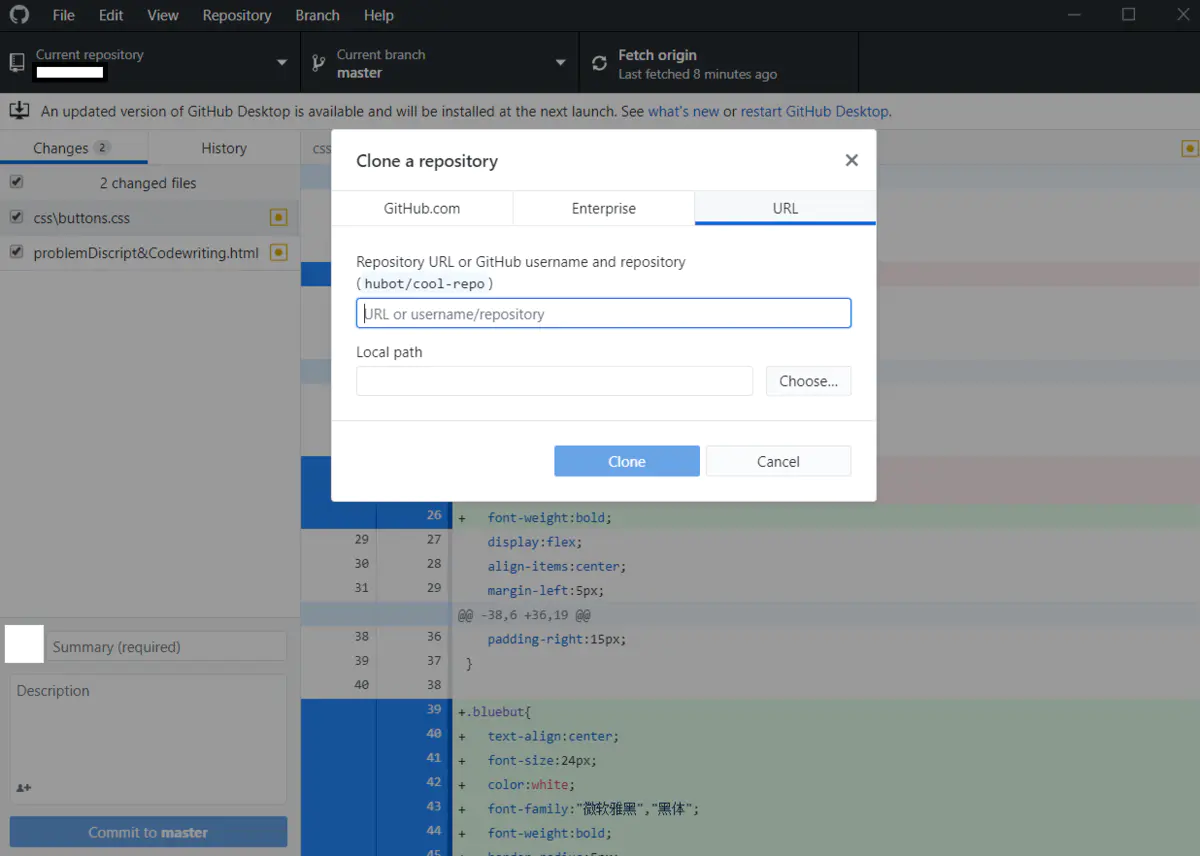Viewport: 1200px width, 856px height.
Task: Open the File menu
Action: (63, 15)
